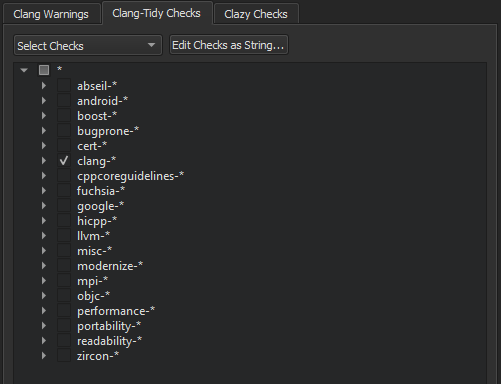The width and height of the screenshot is (501, 384).
Task: Select the bugprone-* row label
Action: click(x=108, y=131)
